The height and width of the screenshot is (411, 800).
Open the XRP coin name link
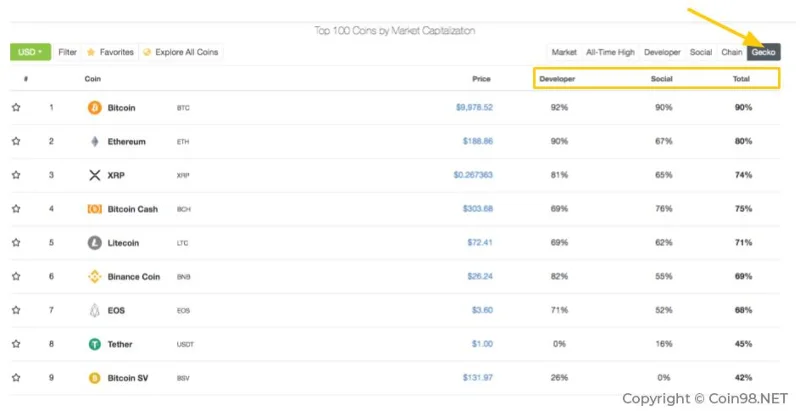pyautogui.click(x=116, y=175)
